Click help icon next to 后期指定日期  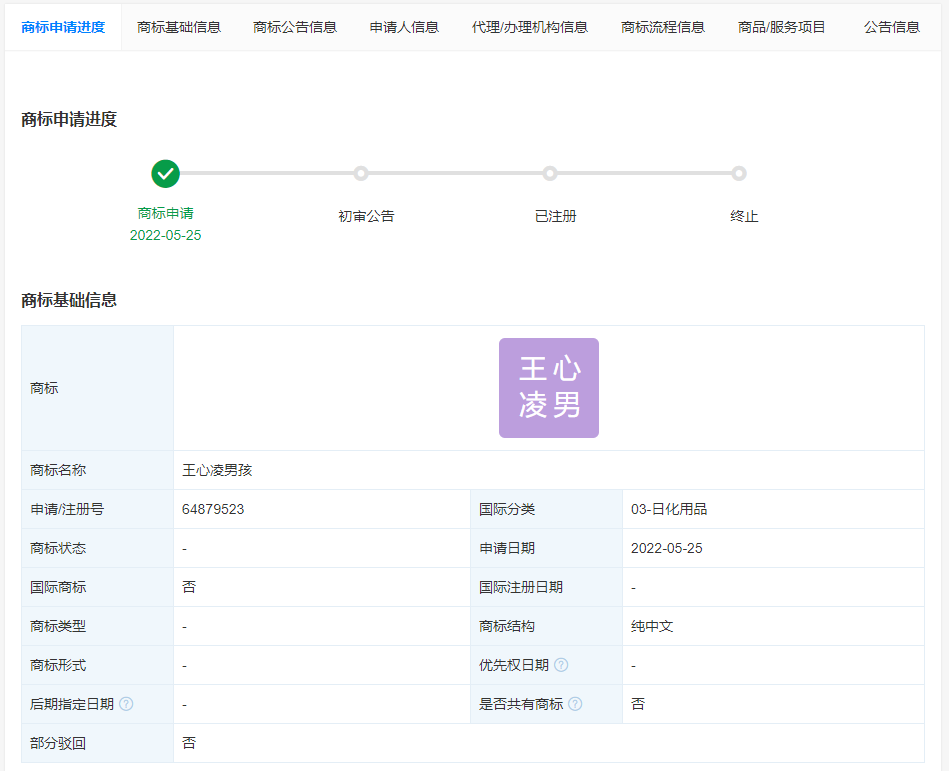[x=126, y=704]
